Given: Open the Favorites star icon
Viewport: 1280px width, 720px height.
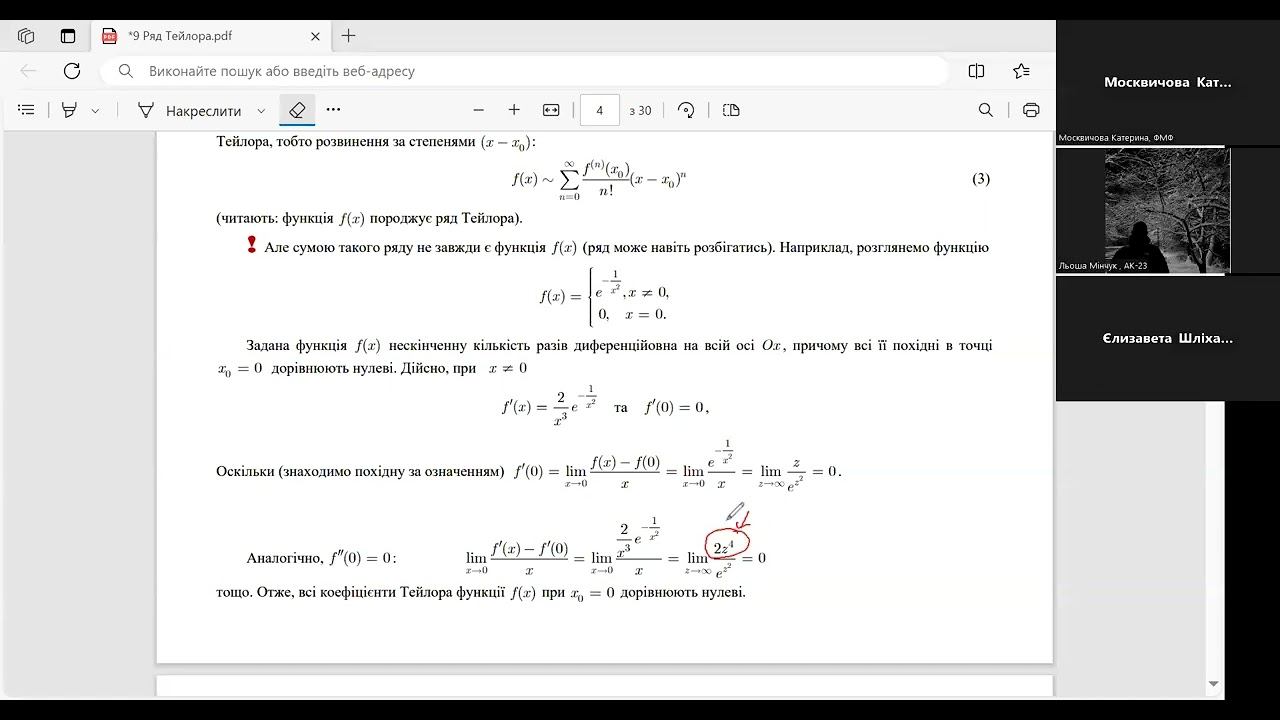Looking at the screenshot, I should pyautogui.click(x=1021, y=71).
